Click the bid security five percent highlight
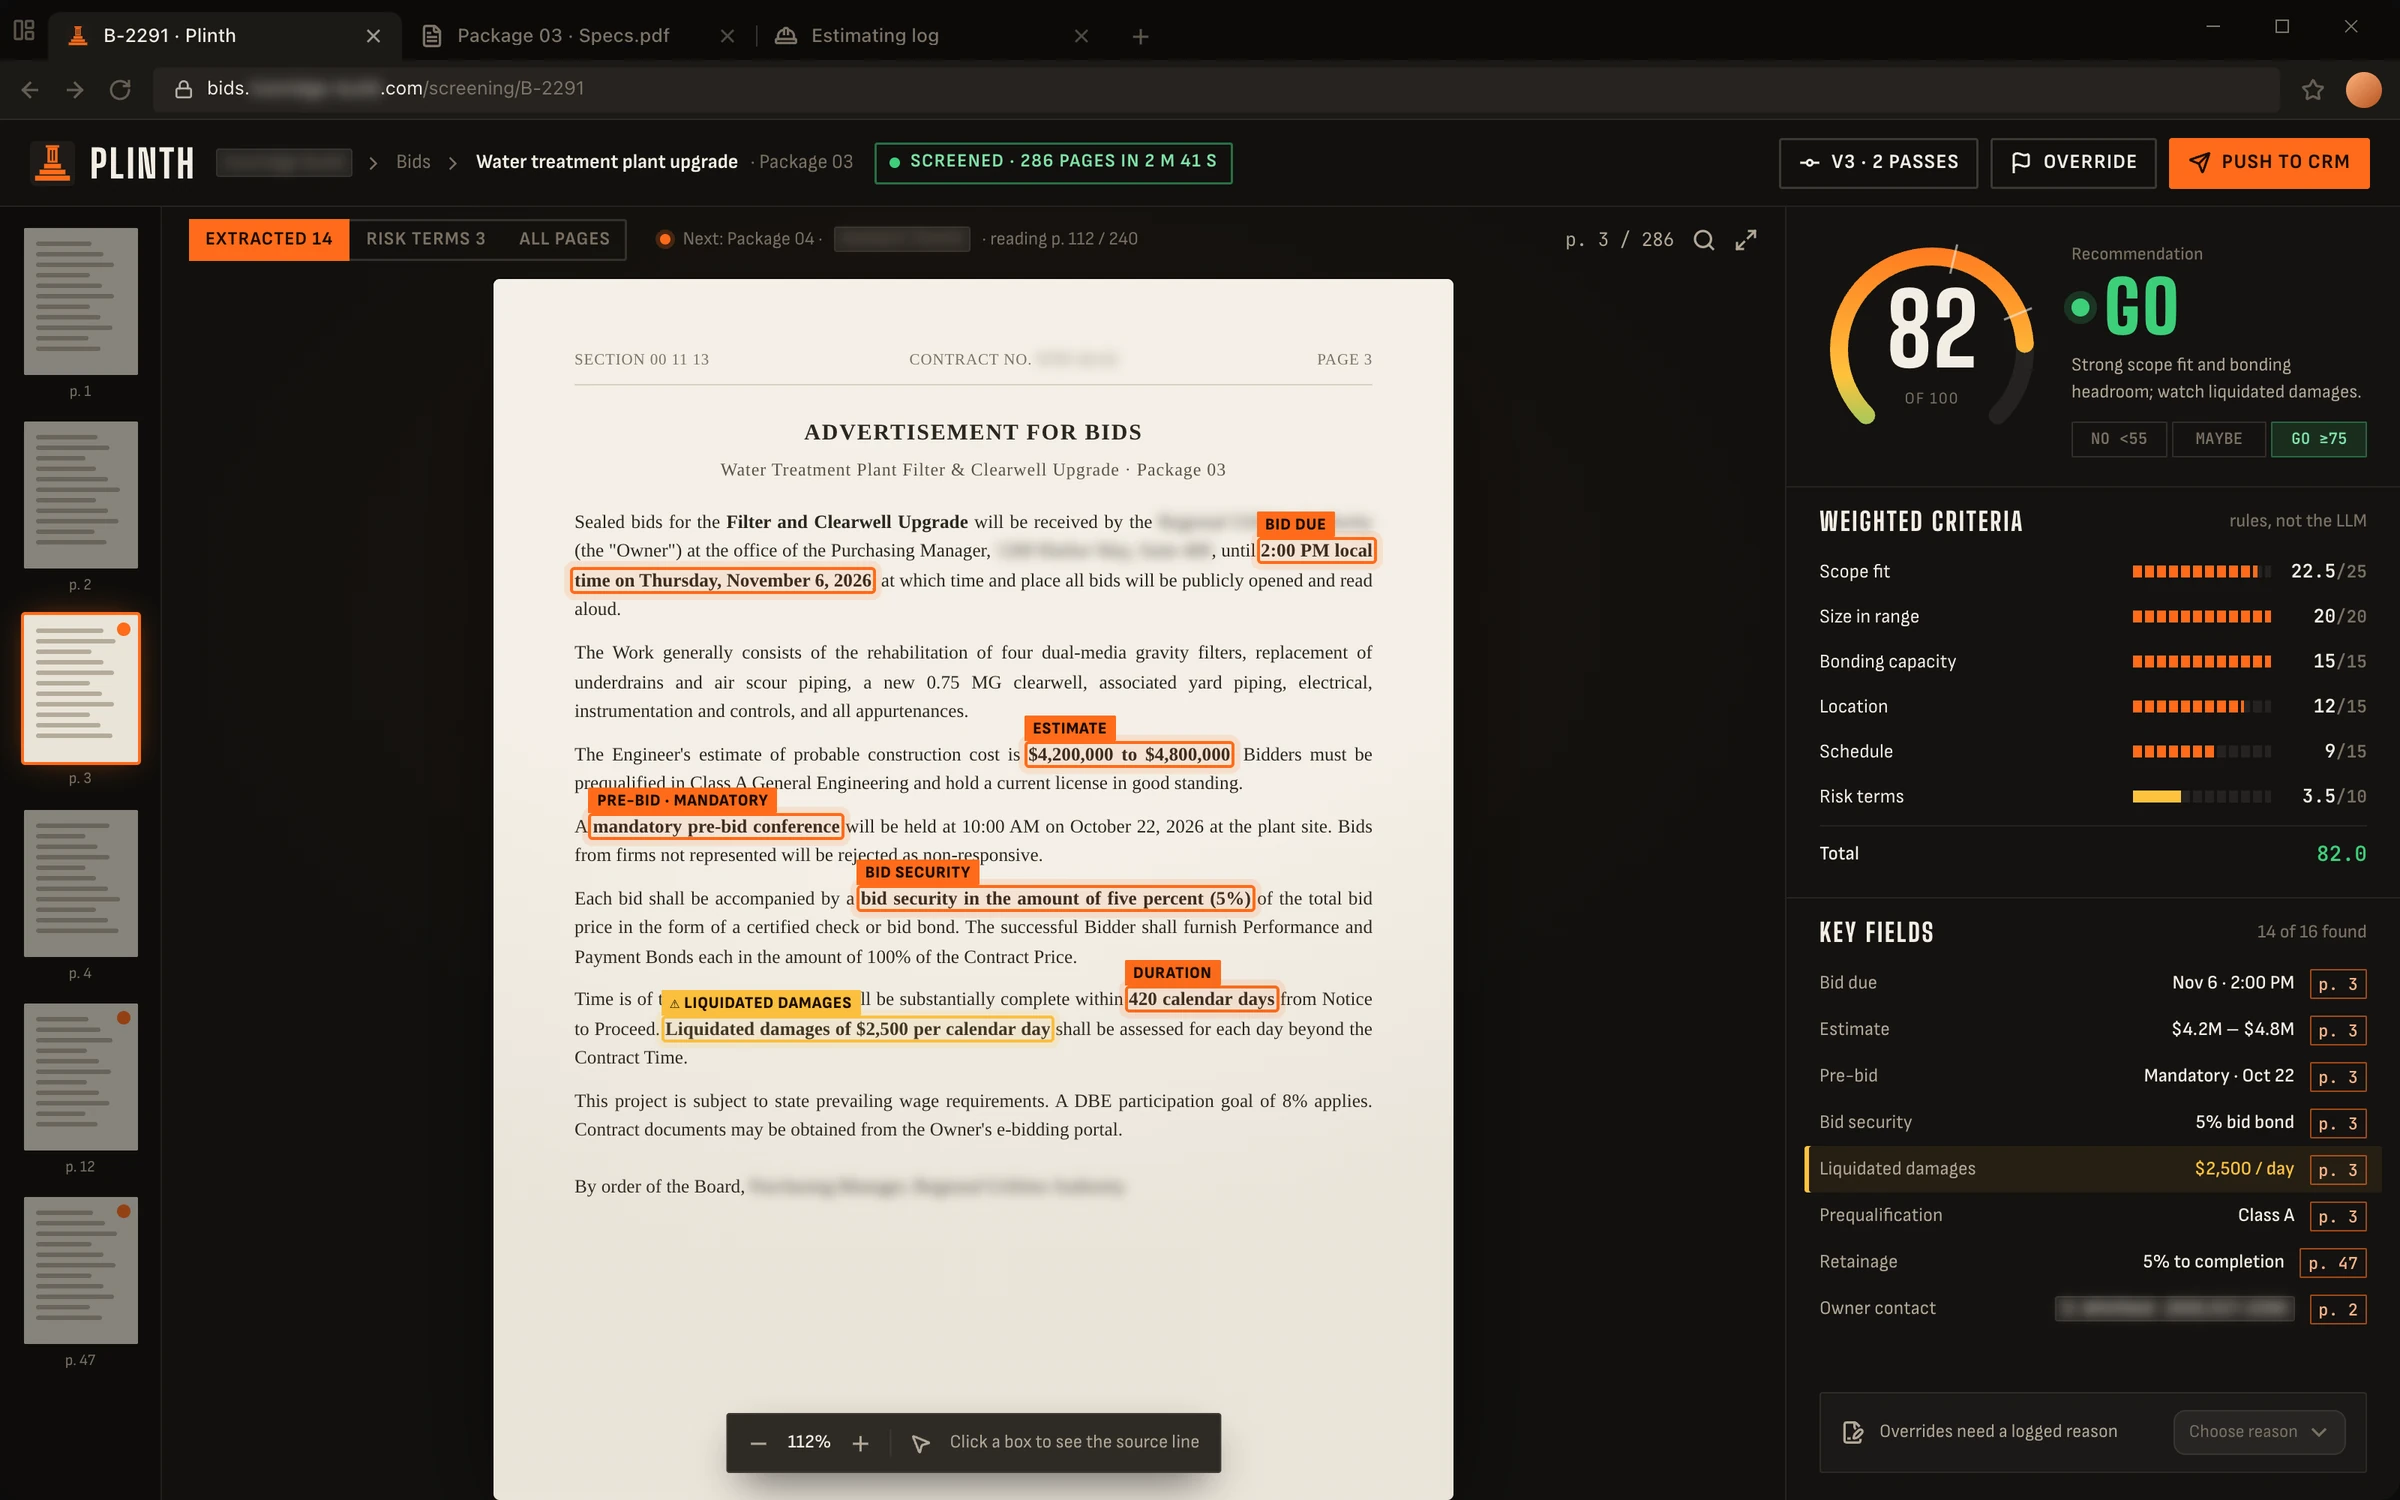 pyautogui.click(x=1055, y=898)
